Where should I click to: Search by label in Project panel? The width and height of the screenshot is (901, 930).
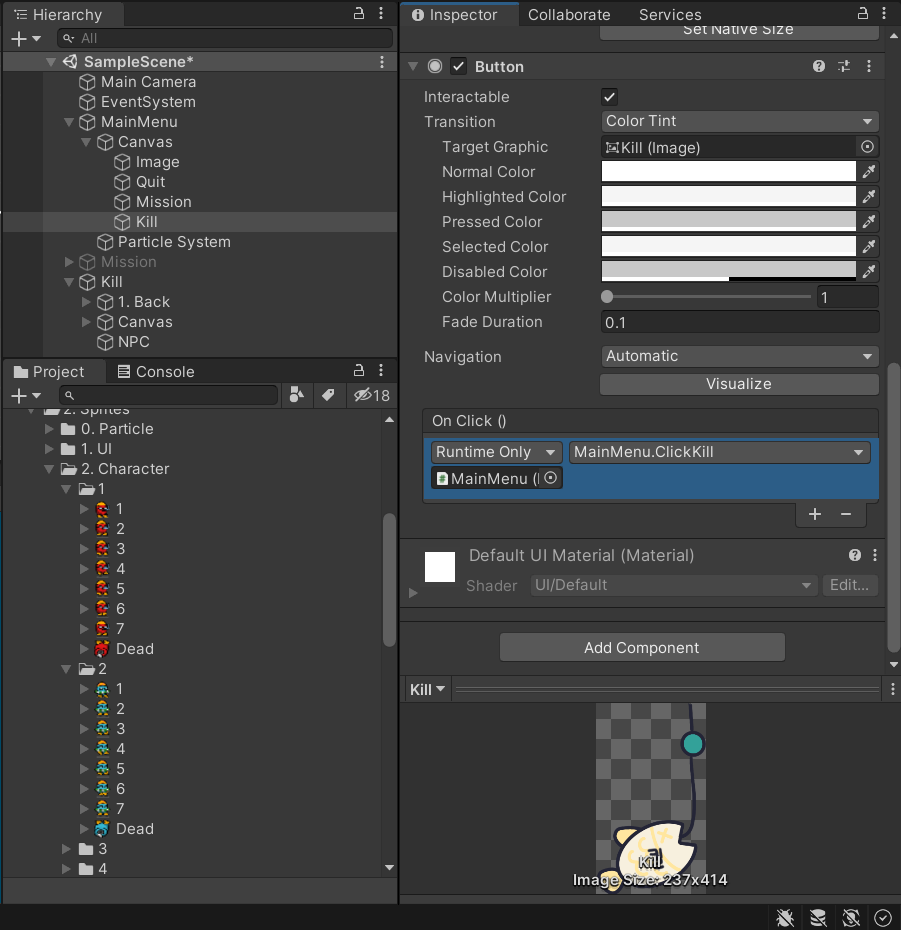click(328, 395)
